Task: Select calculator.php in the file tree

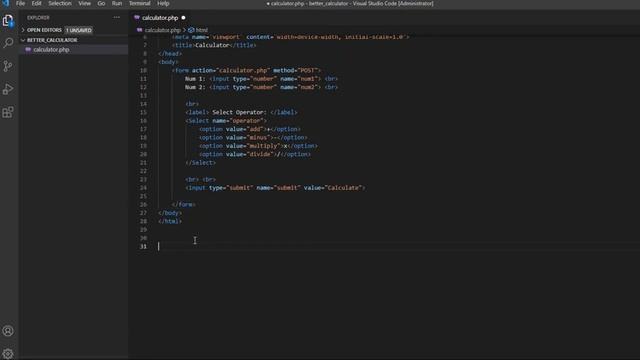Action: (x=51, y=49)
